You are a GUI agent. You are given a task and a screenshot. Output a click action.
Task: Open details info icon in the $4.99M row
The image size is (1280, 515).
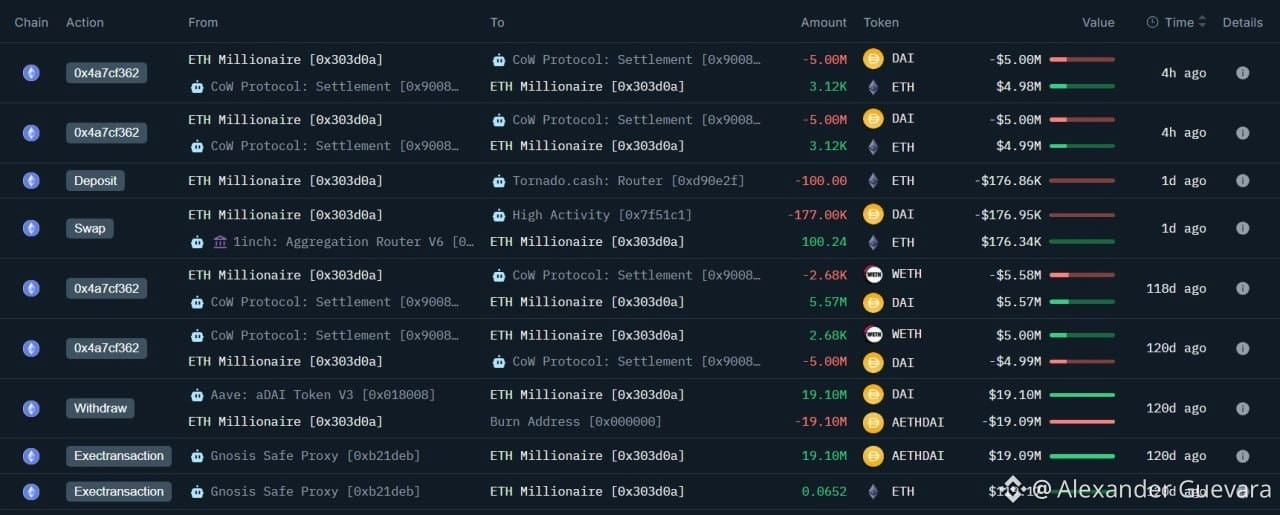(1242, 133)
